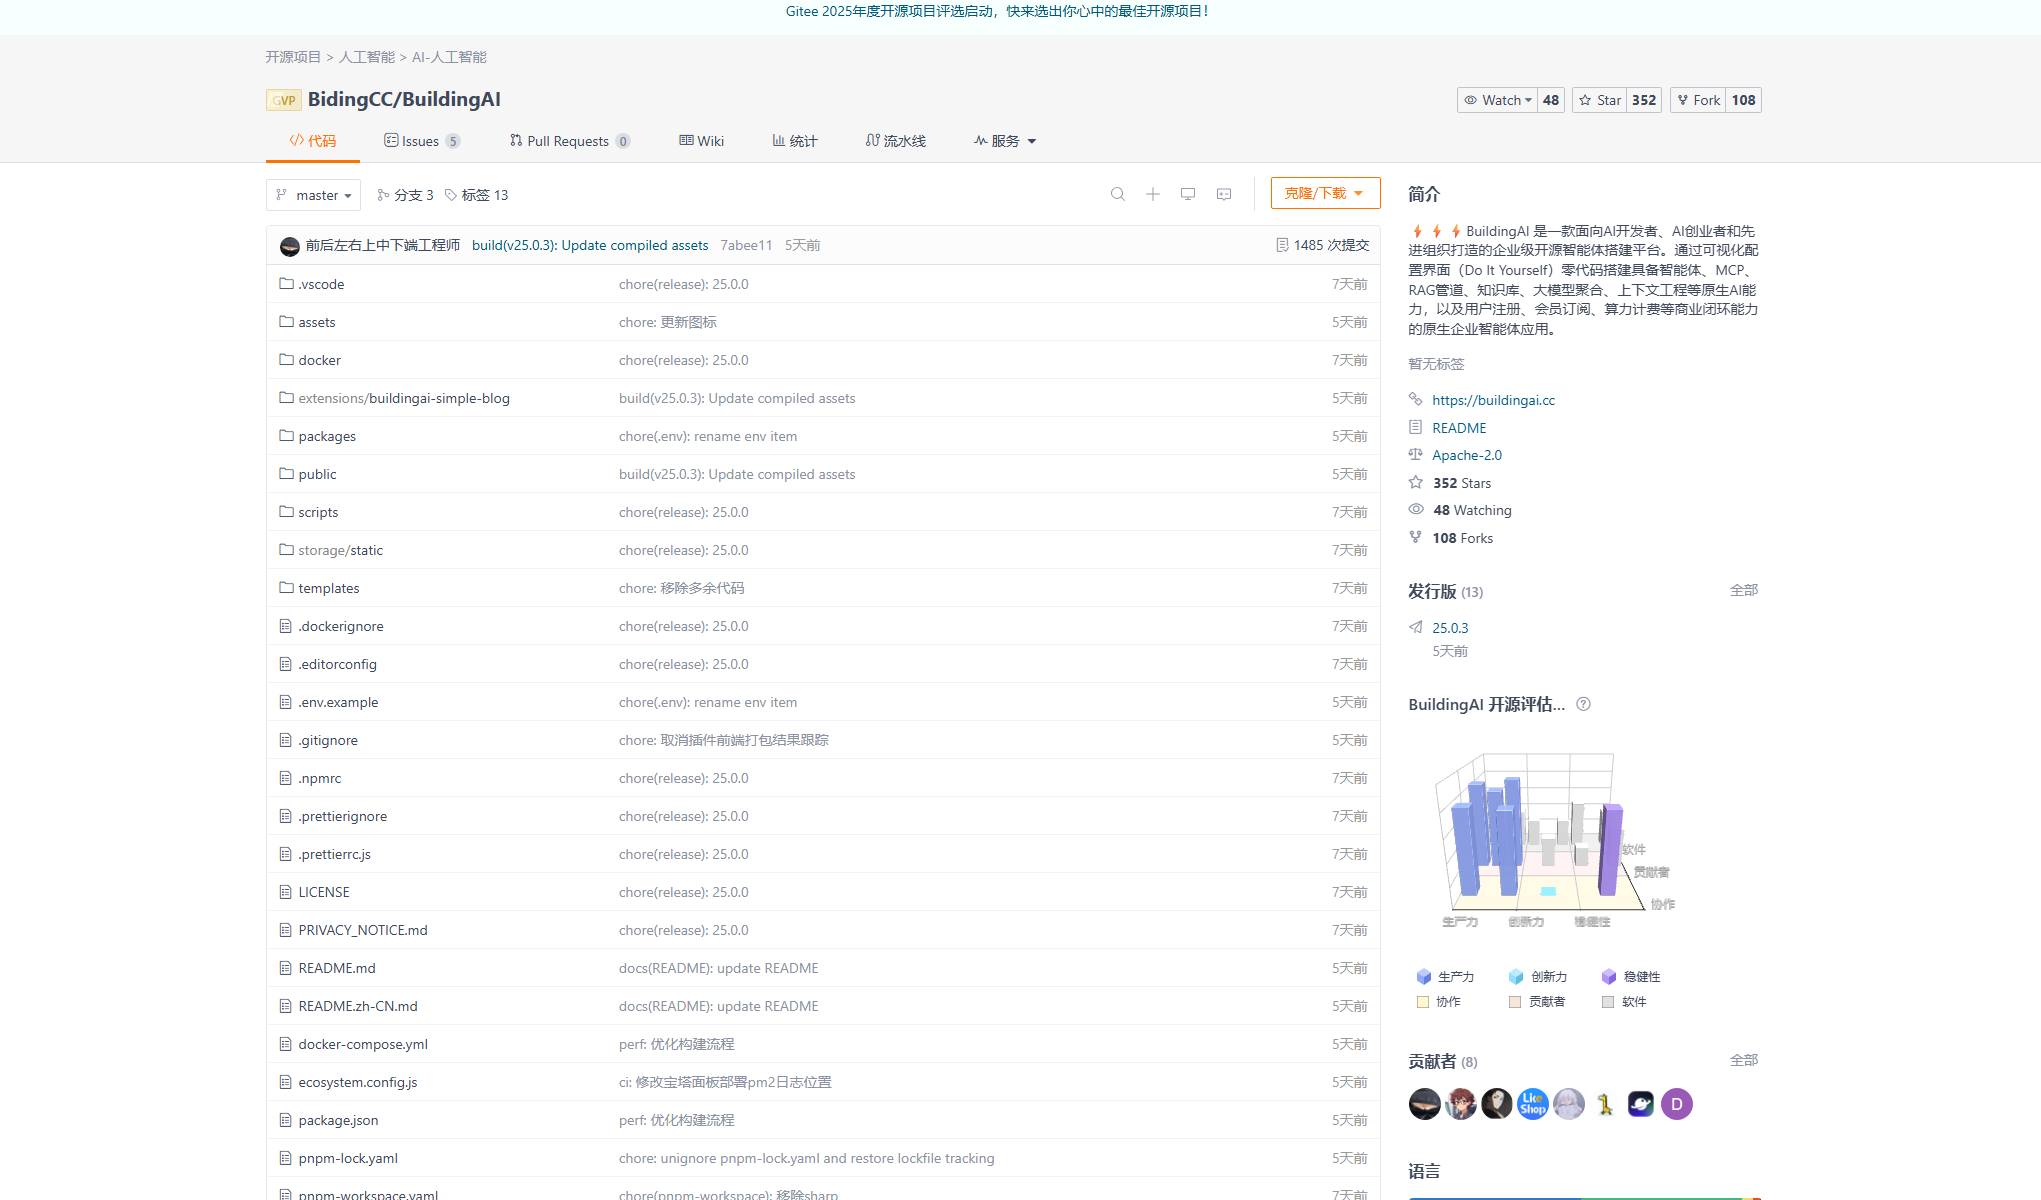The image size is (2041, 1200).
Task: Open the Wiki tab
Action: tap(702, 141)
